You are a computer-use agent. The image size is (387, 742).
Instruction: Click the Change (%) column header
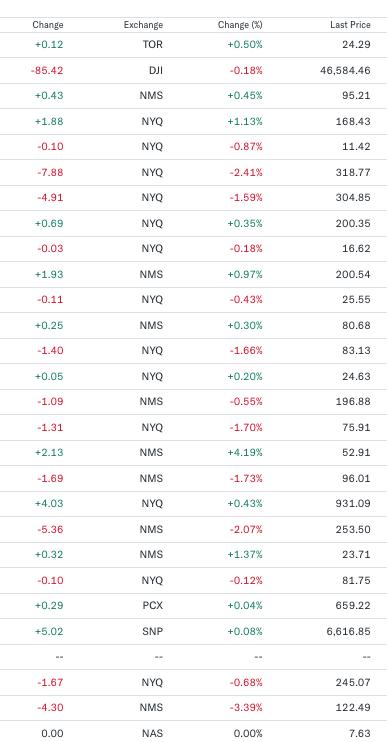point(240,25)
